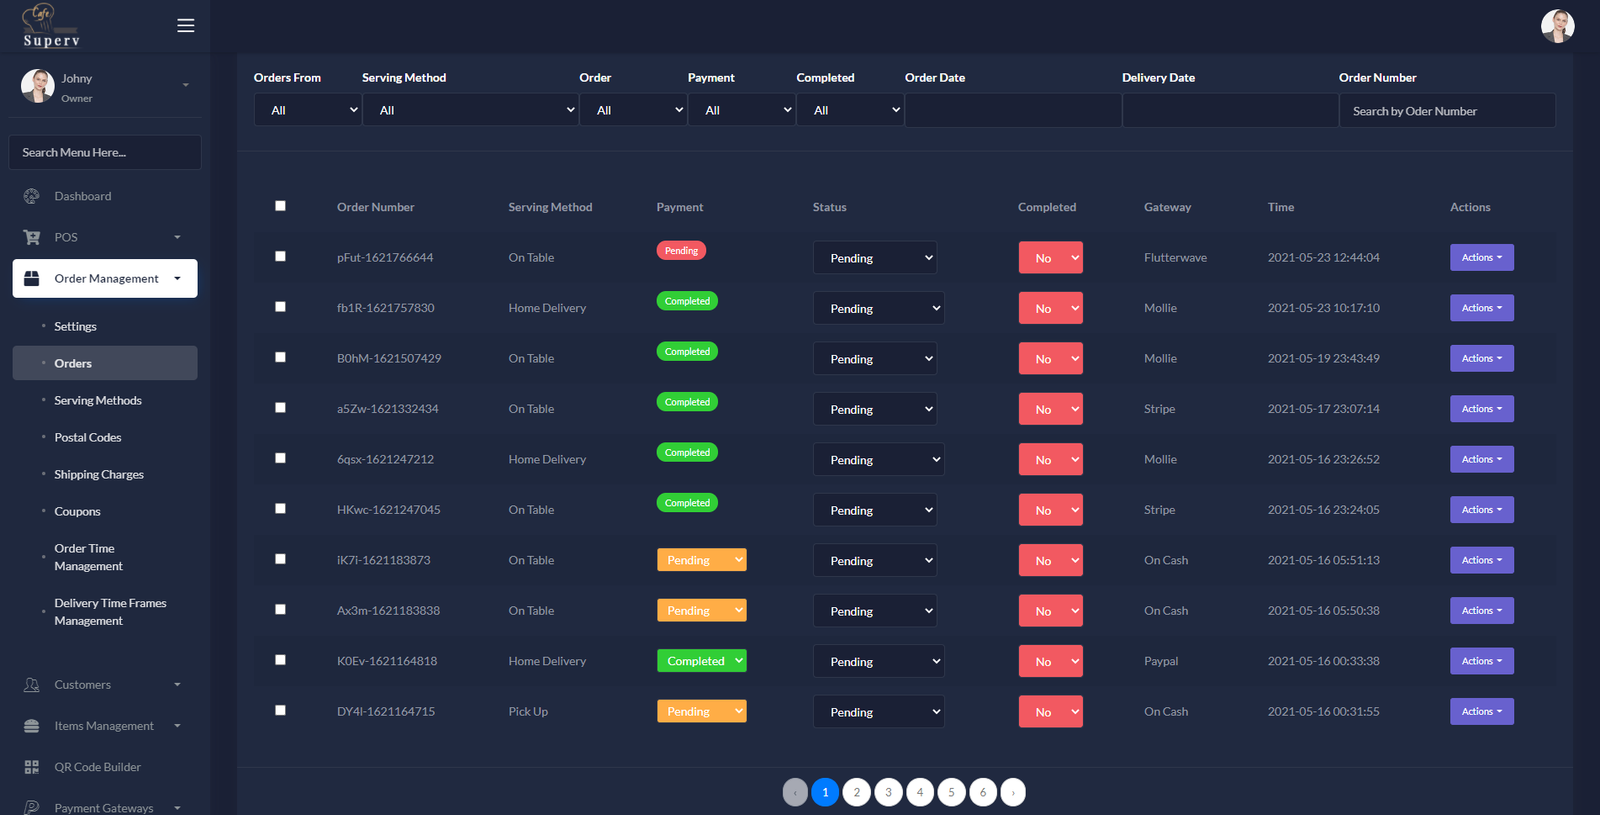The height and width of the screenshot is (815, 1600).
Task: Click the hamburger menu toggle icon
Action: [185, 26]
